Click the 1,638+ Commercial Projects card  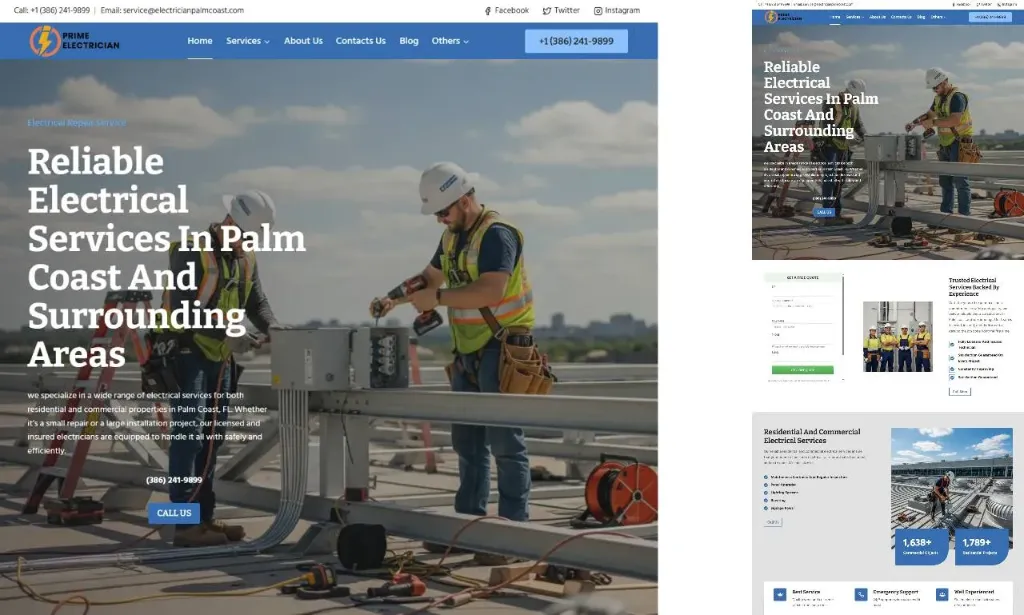tap(921, 547)
